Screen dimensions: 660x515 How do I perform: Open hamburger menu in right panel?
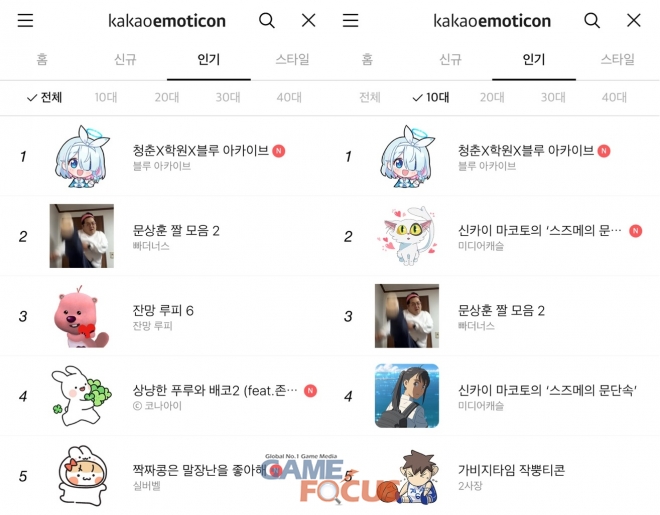tap(350, 20)
